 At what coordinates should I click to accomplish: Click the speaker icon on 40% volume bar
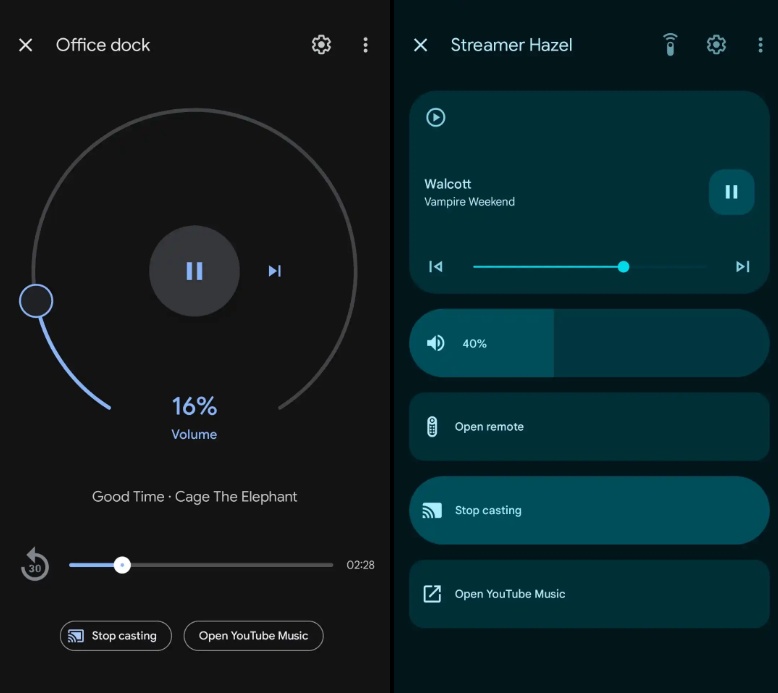pos(436,343)
